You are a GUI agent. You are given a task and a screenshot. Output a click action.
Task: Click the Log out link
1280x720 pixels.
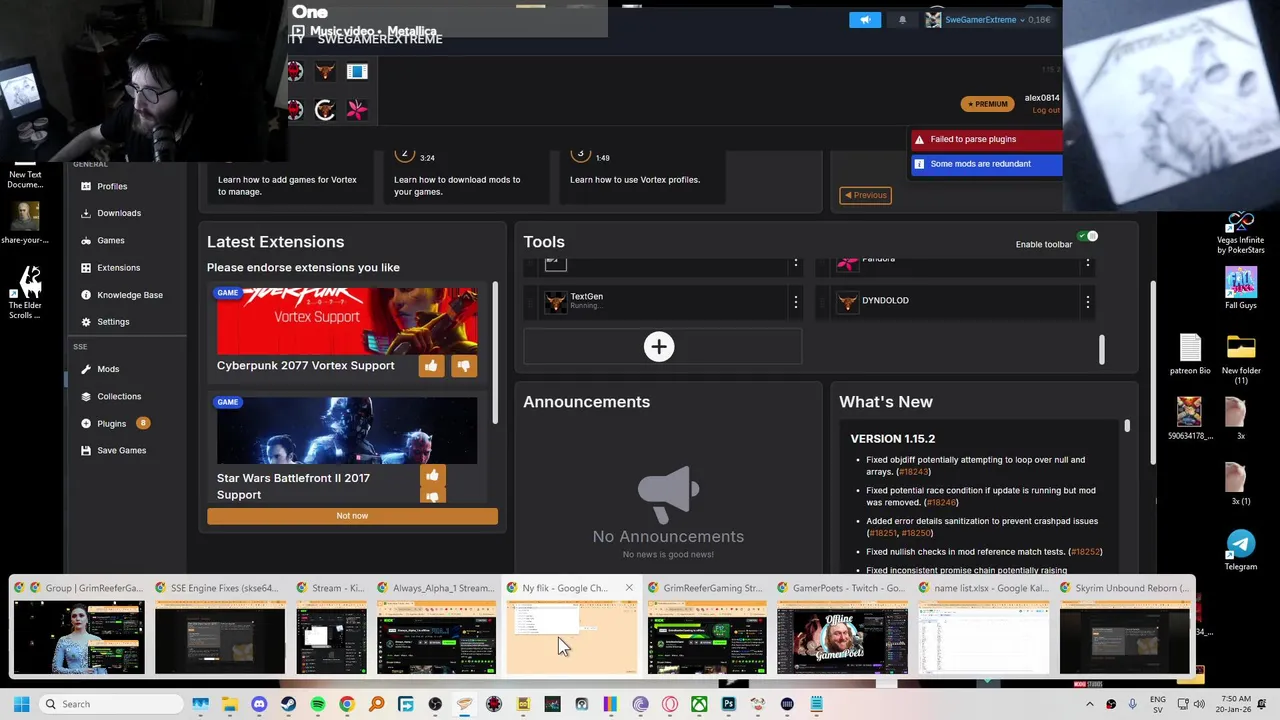[x=1046, y=110]
